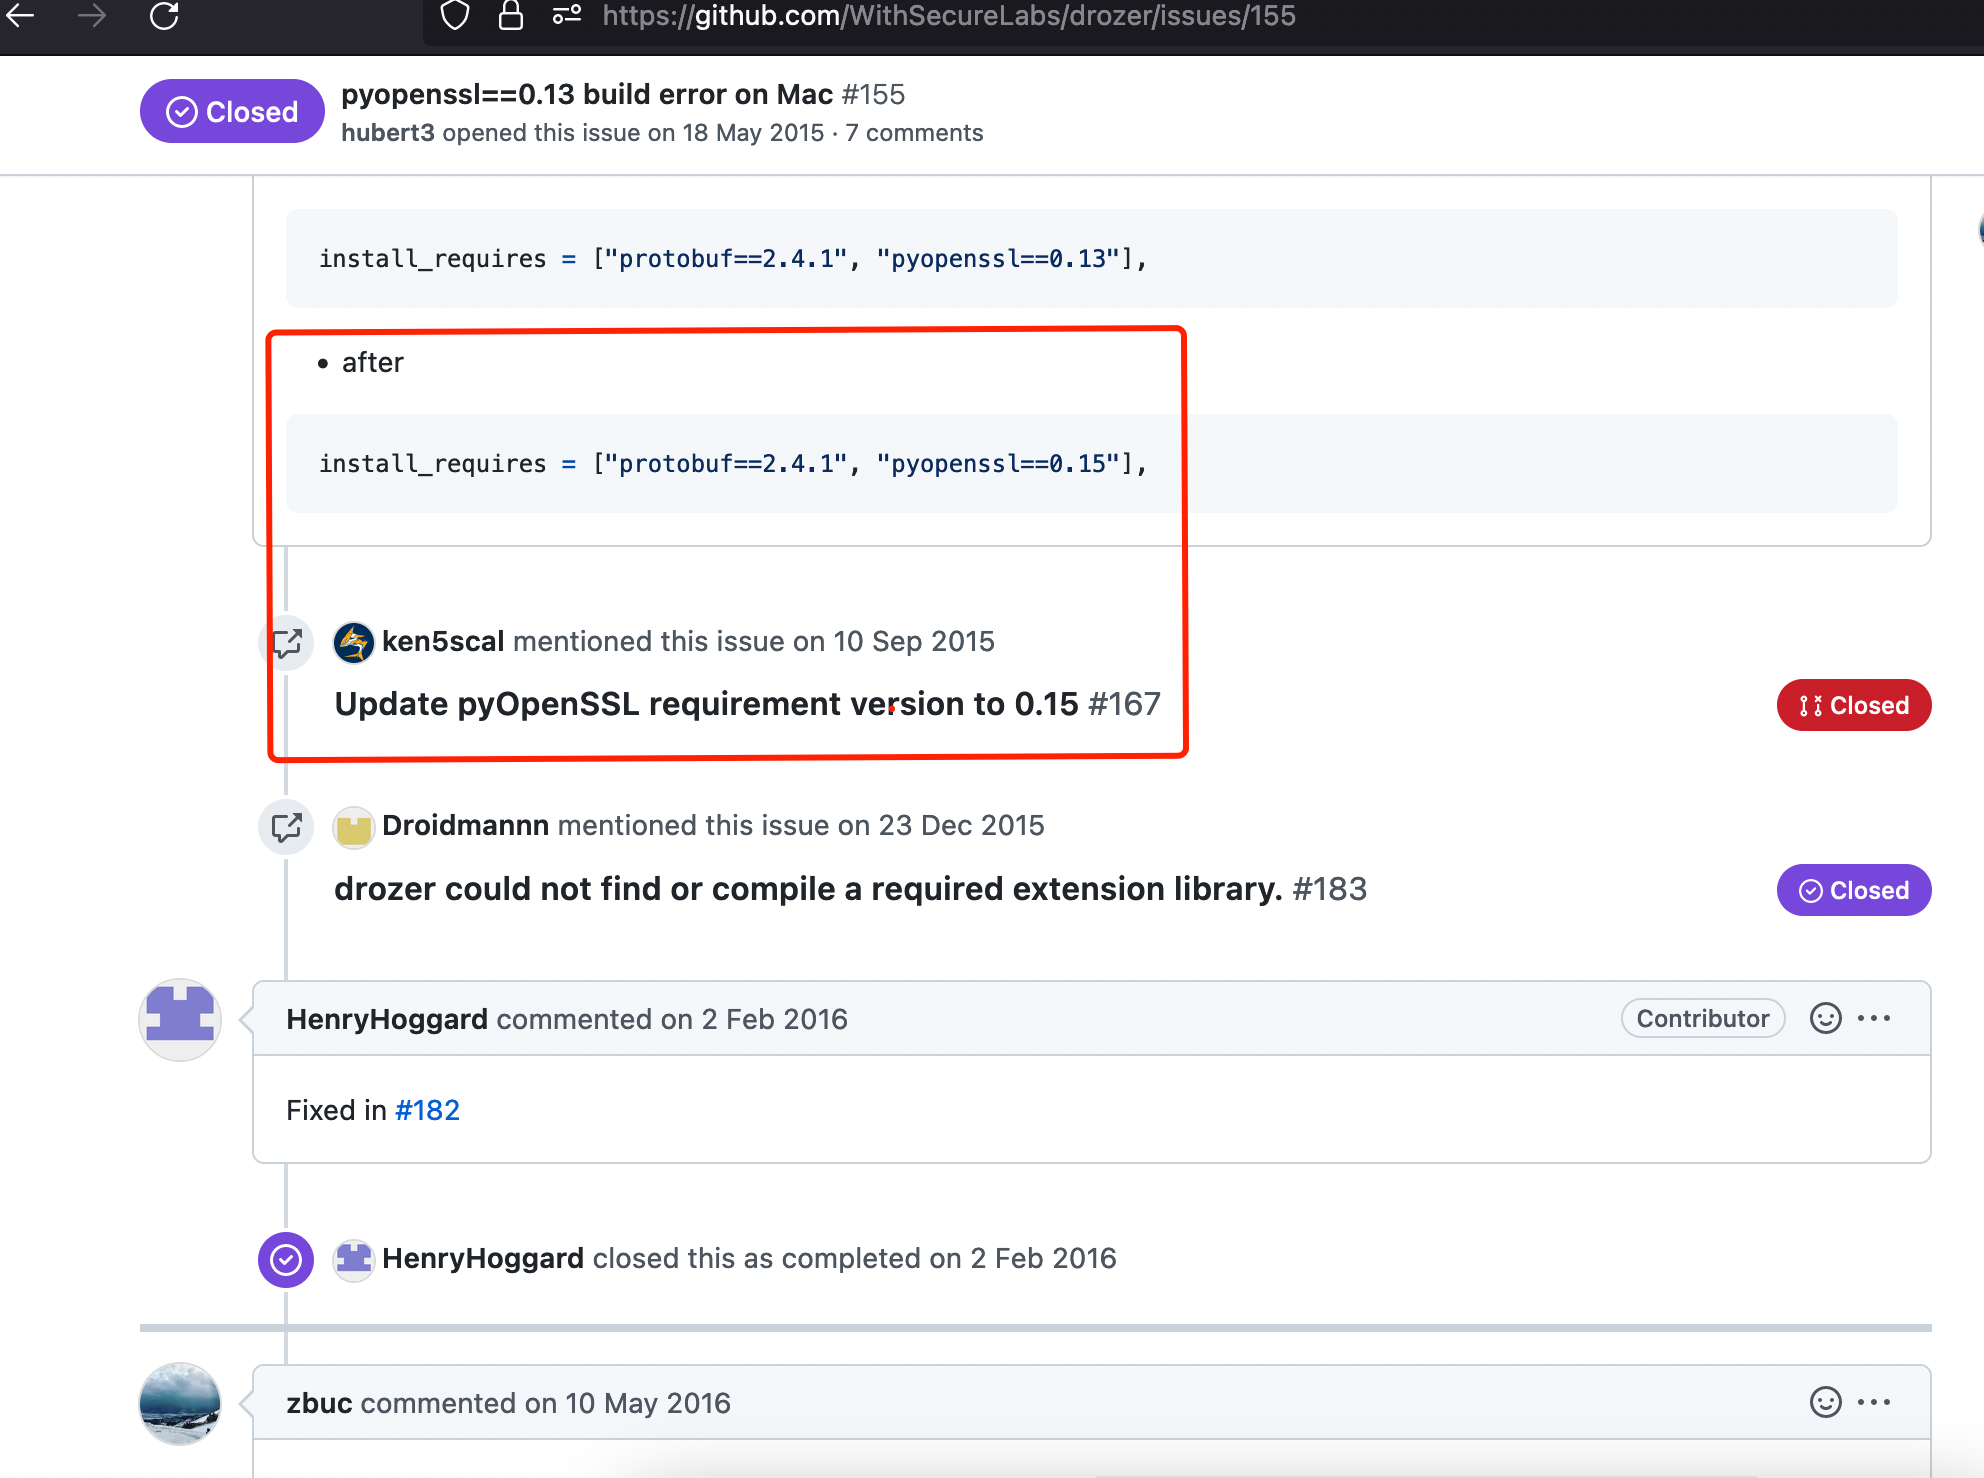Viewport: 1984px width, 1478px height.
Task: Open the 10 May 2016 comment timestamp
Action: click(648, 1403)
